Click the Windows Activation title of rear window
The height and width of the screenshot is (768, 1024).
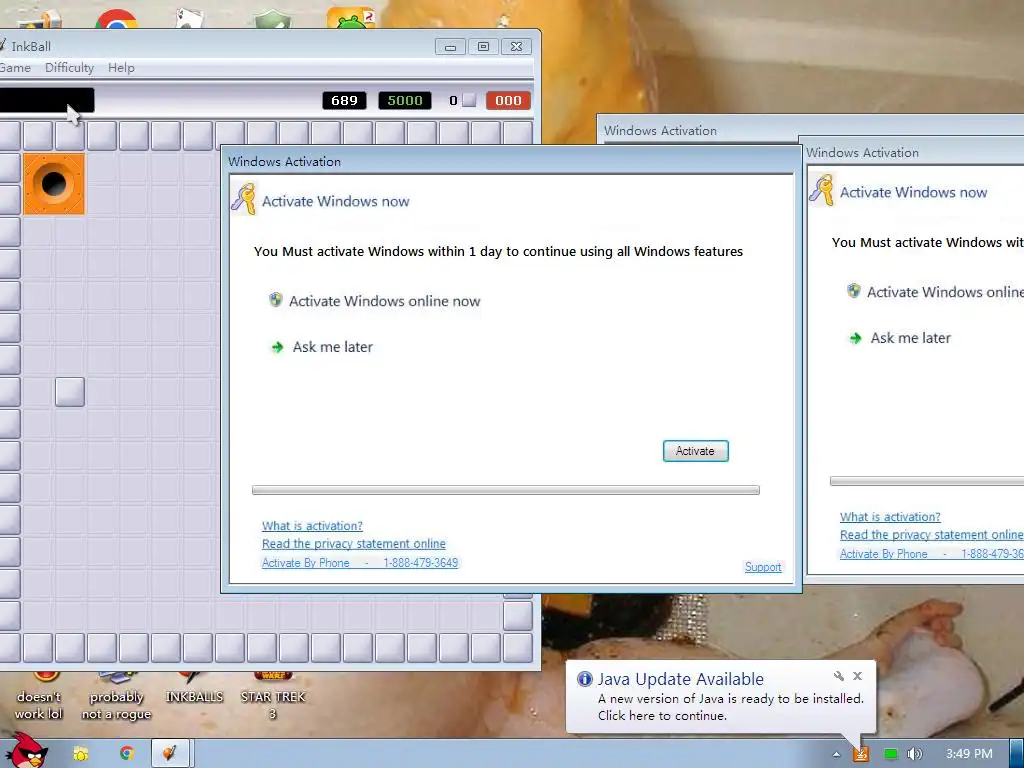[x=660, y=131]
